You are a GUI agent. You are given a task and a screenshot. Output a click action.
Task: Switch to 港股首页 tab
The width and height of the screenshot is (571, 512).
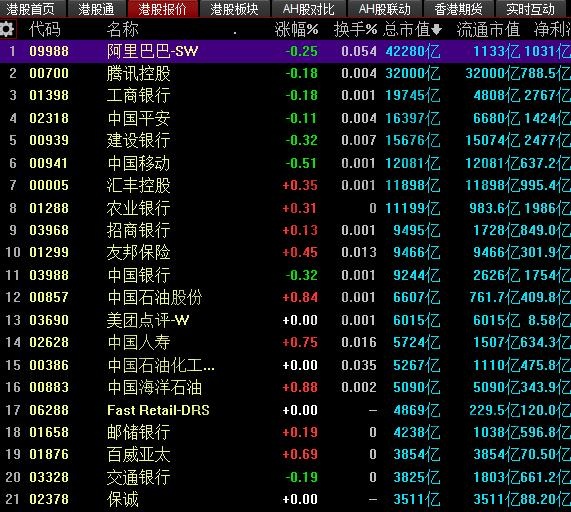(x=31, y=9)
